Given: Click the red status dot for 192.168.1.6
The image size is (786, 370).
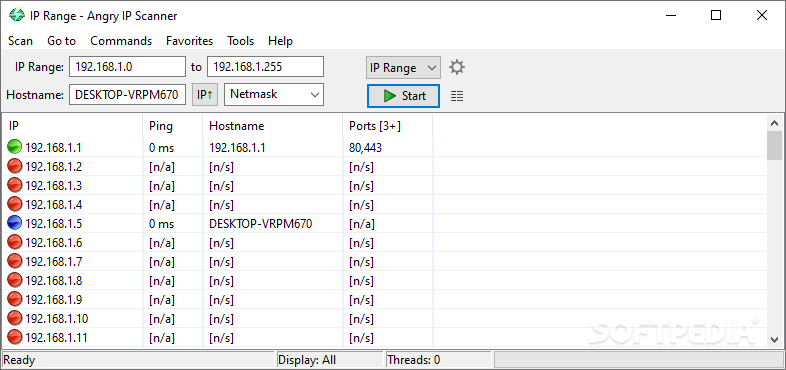Looking at the screenshot, I should (x=15, y=243).
